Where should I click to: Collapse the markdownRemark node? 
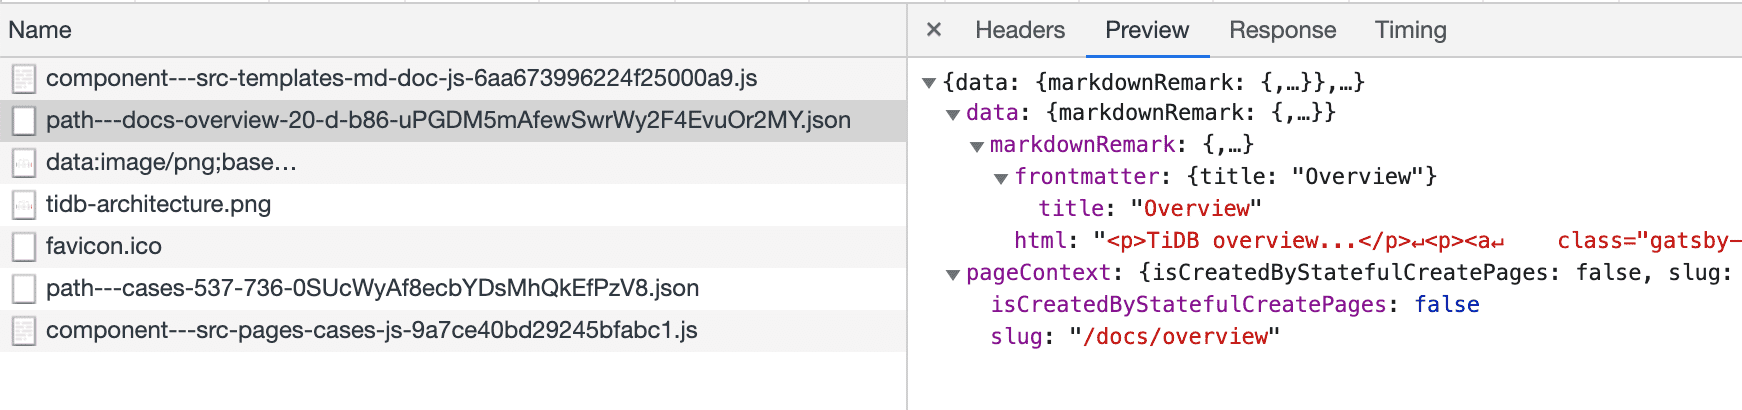pyautogui.click(x=977, y=146)
